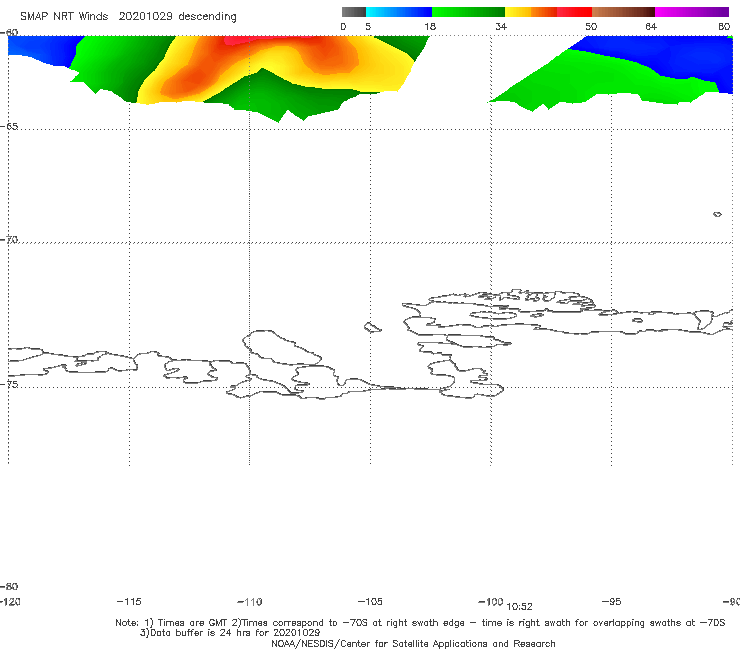This screenshot has height=650, width=740.
Task: Click the green segment of the color bar
Action: (468, 12)
